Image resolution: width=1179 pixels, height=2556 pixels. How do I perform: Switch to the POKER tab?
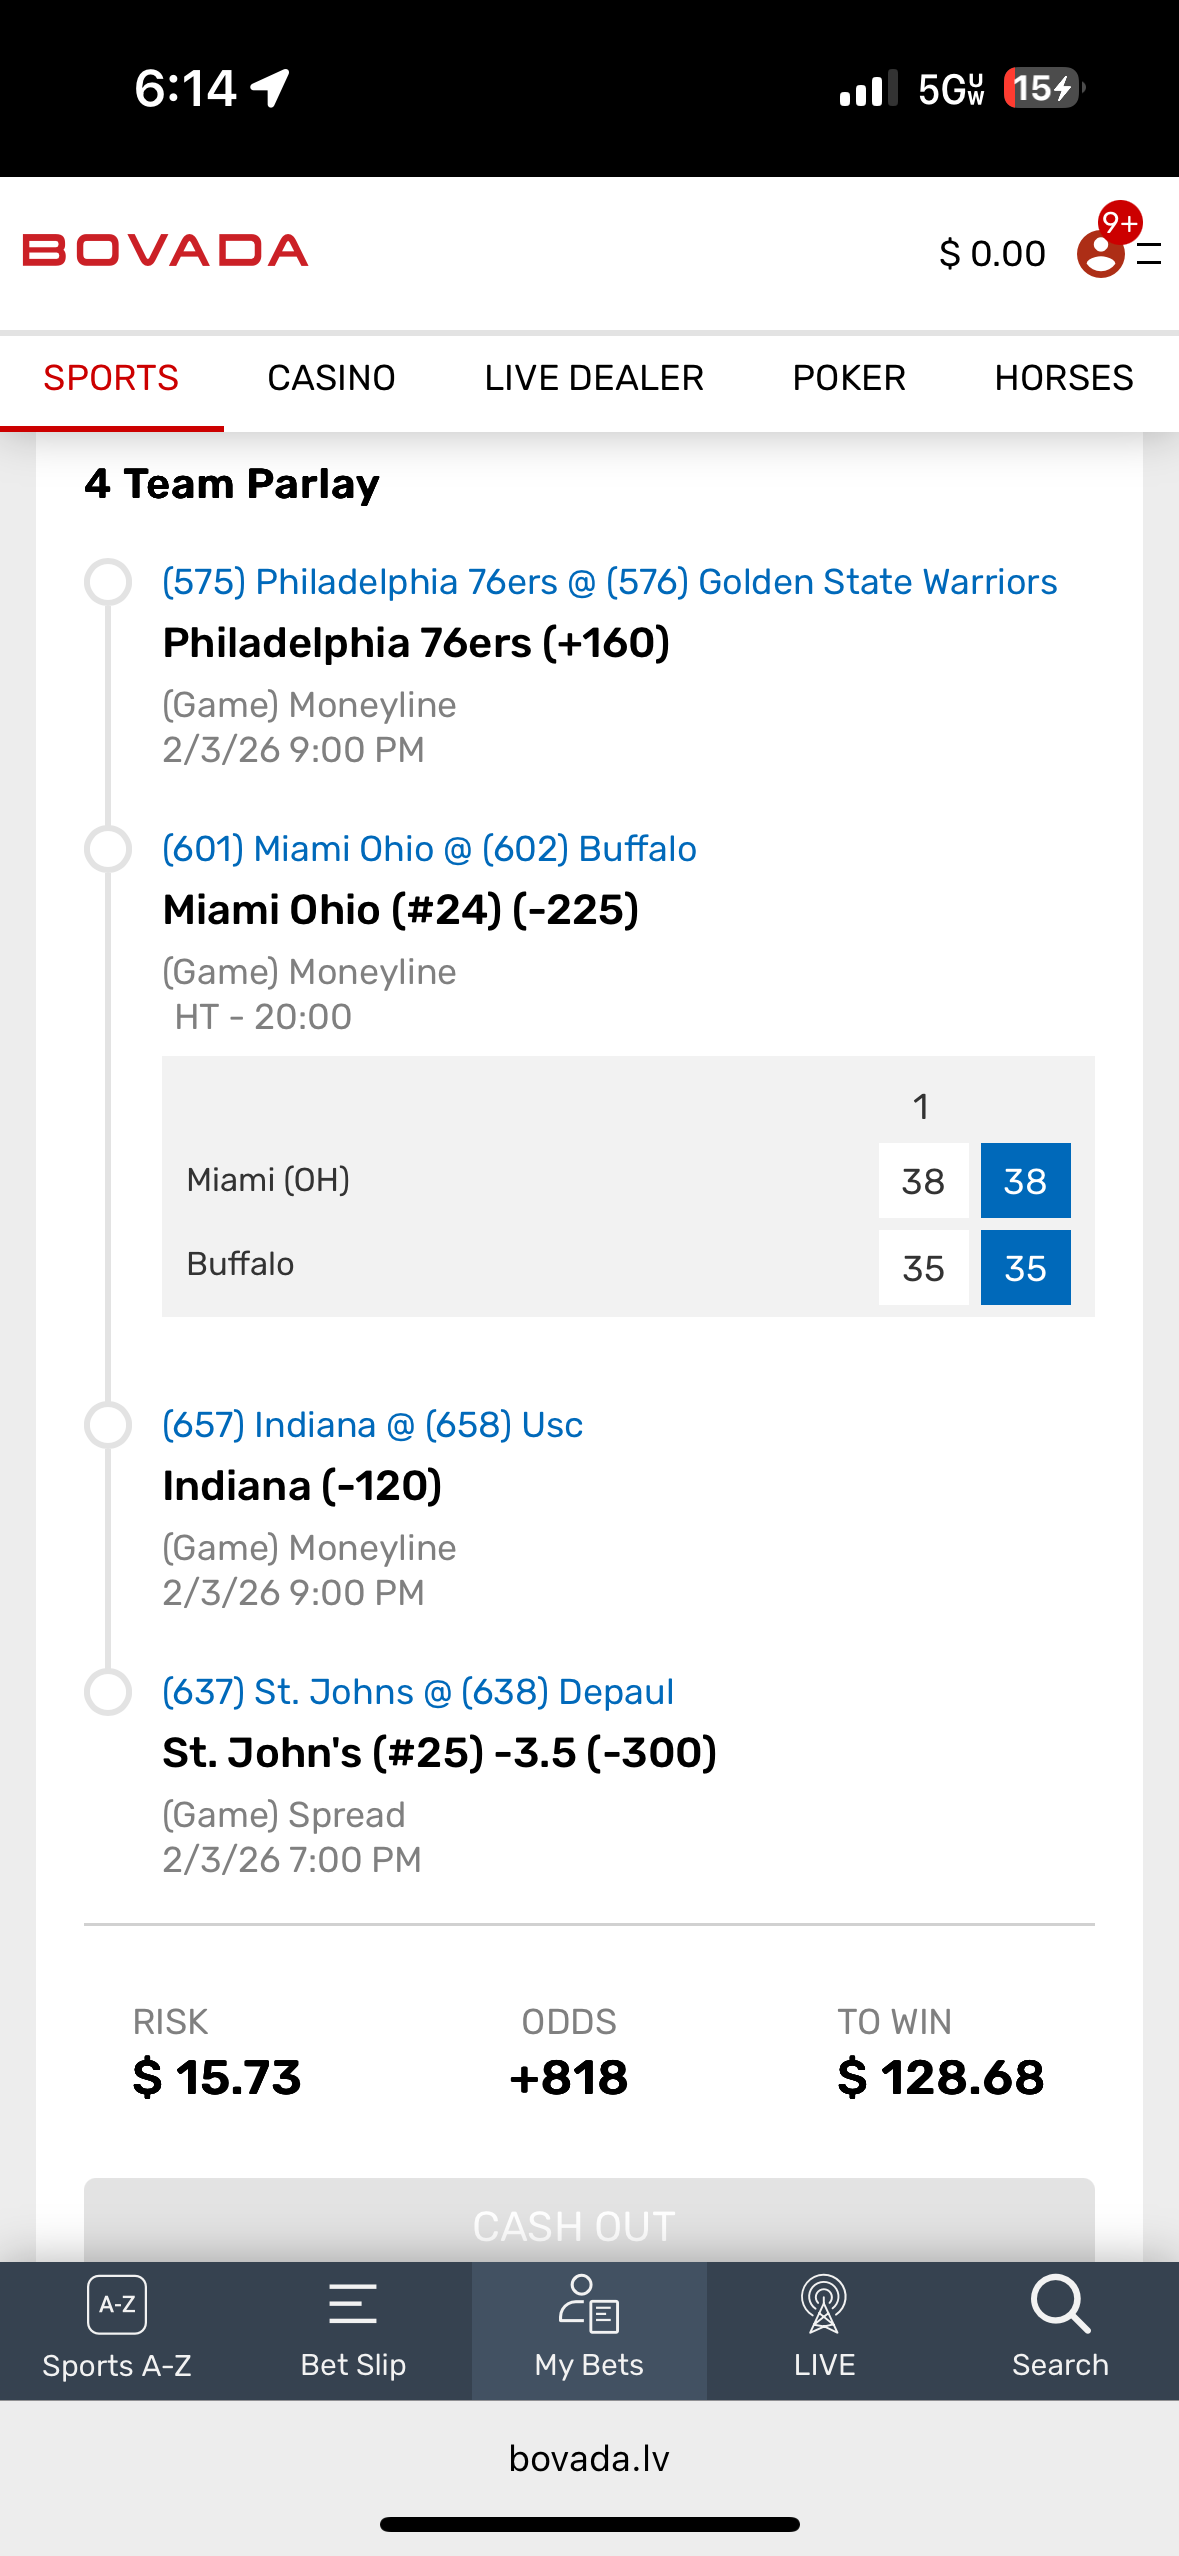pyautogui.click(x=849, y=378)
